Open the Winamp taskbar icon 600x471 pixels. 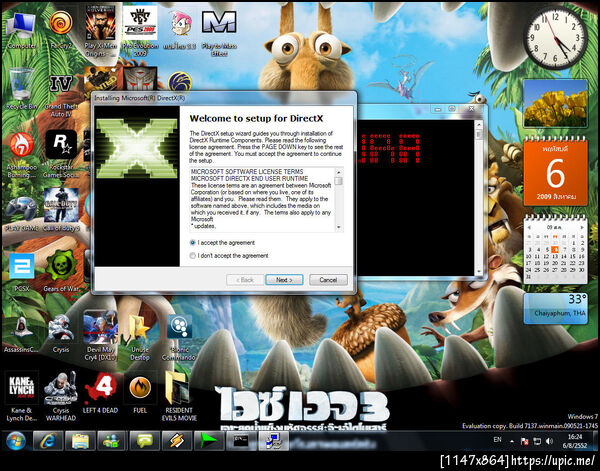coord(177,441)
